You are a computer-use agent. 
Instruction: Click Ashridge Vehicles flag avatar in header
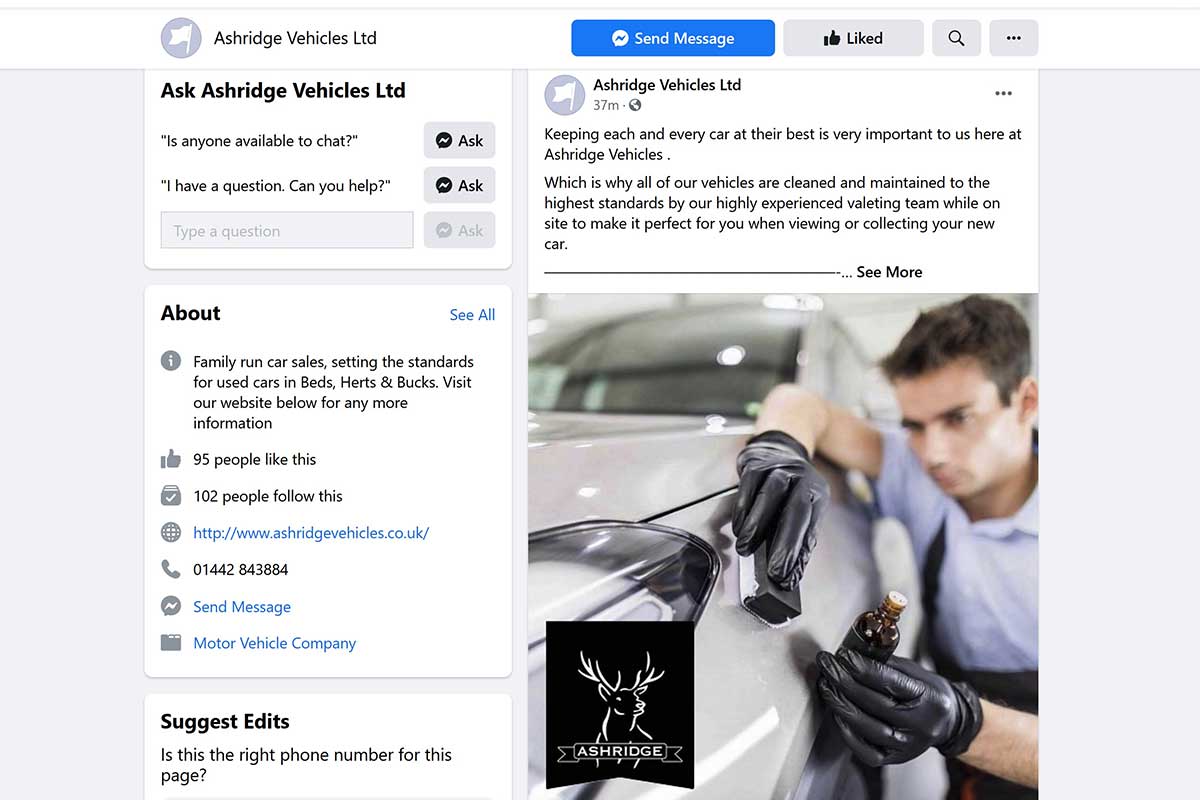(x=181, y=38)
